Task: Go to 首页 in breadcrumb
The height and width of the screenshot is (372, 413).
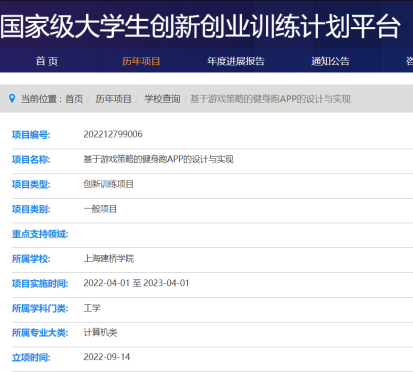Action: tap(74, 99)
